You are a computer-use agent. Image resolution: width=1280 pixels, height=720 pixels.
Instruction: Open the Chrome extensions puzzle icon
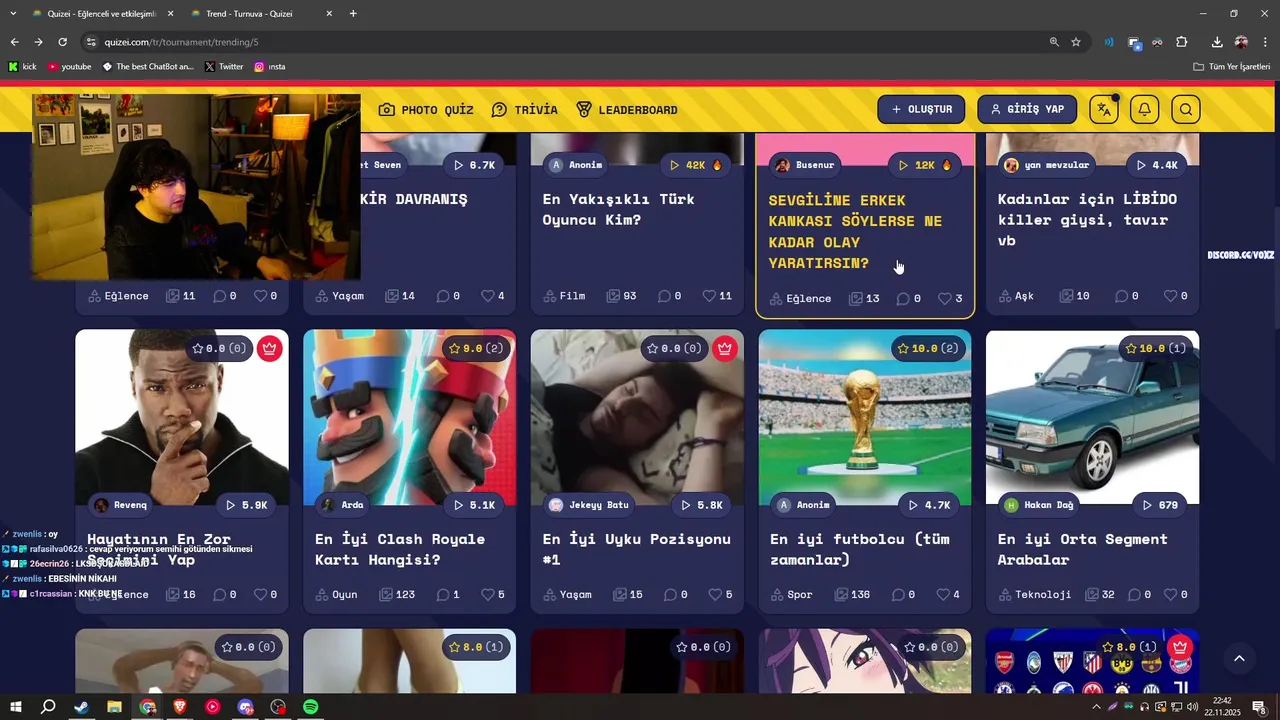[1182, 42]
